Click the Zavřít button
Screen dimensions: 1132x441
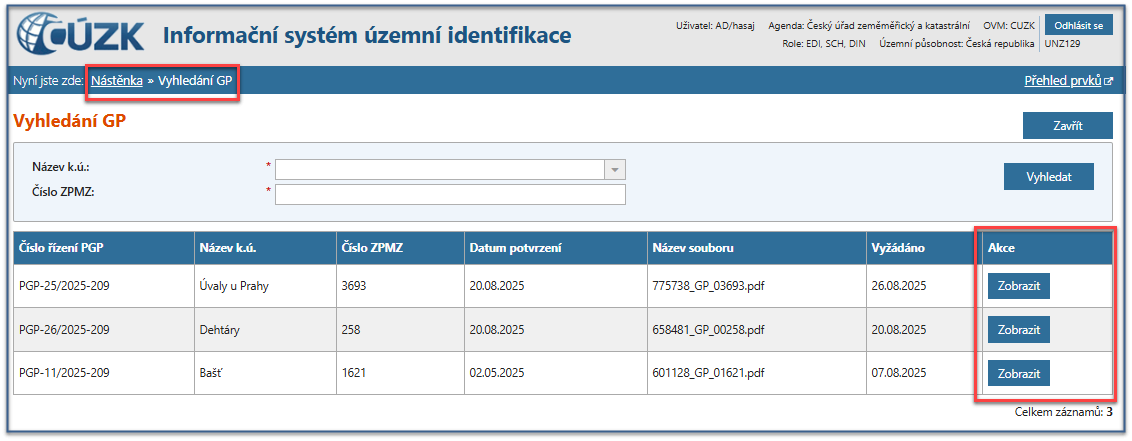pos(1067,126)
